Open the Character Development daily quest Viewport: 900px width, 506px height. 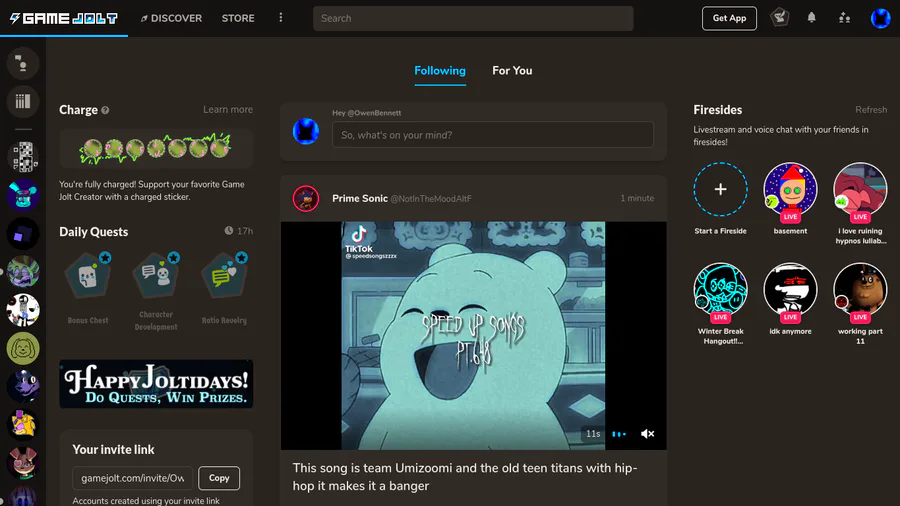coord(156,291)
